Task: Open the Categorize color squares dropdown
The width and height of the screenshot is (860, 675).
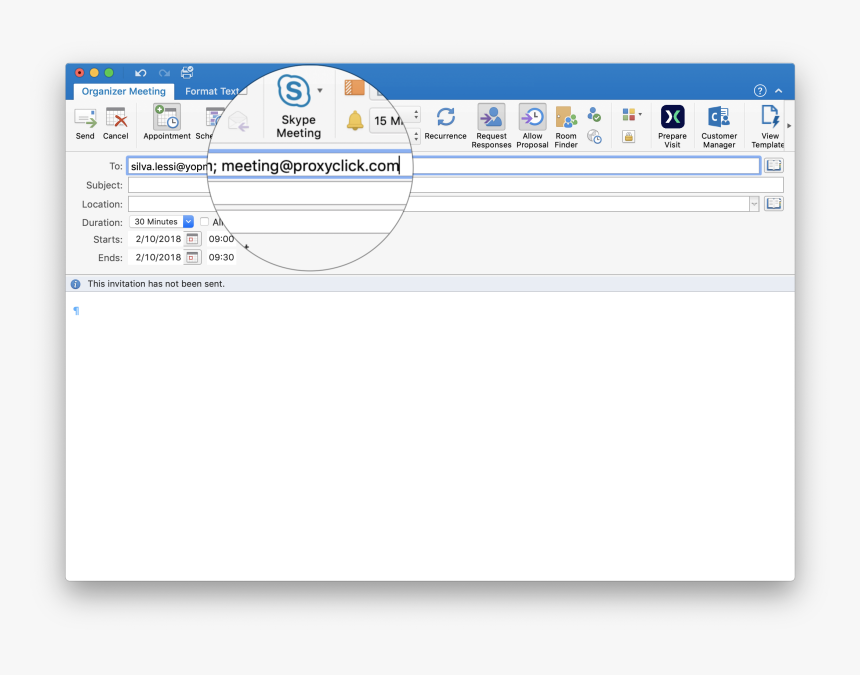Action: [x=632, y=115]
